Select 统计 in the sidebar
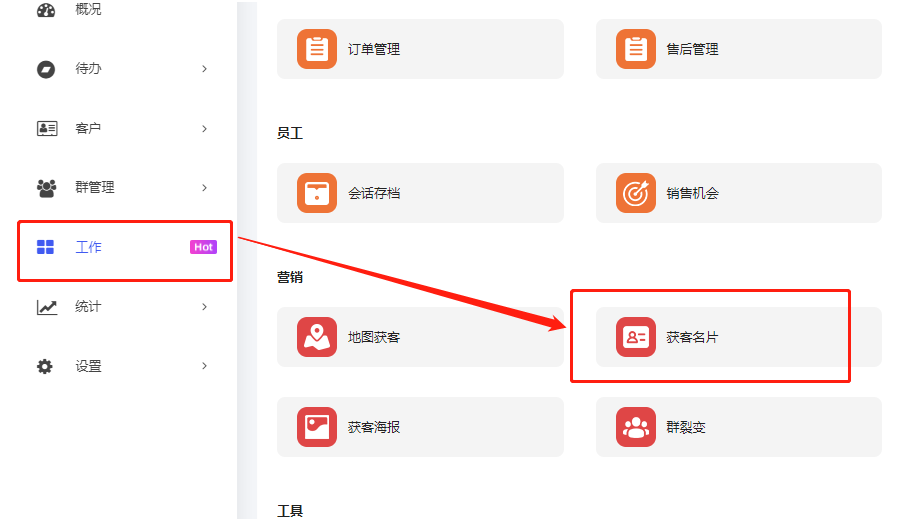Viewport: 923px width, 520px height. tap(88, 307)
